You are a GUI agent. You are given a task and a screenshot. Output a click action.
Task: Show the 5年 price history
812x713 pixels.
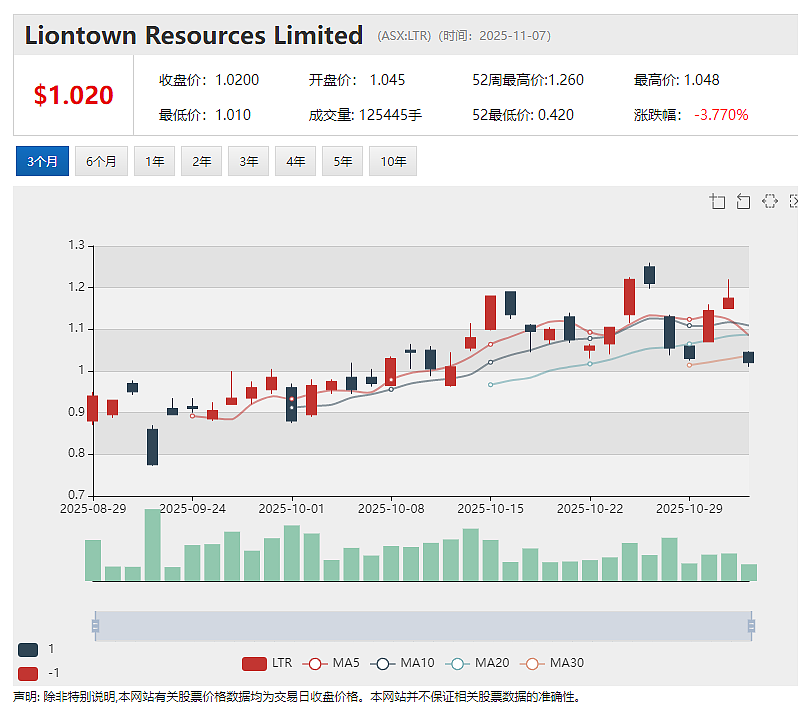coord(342,161)
